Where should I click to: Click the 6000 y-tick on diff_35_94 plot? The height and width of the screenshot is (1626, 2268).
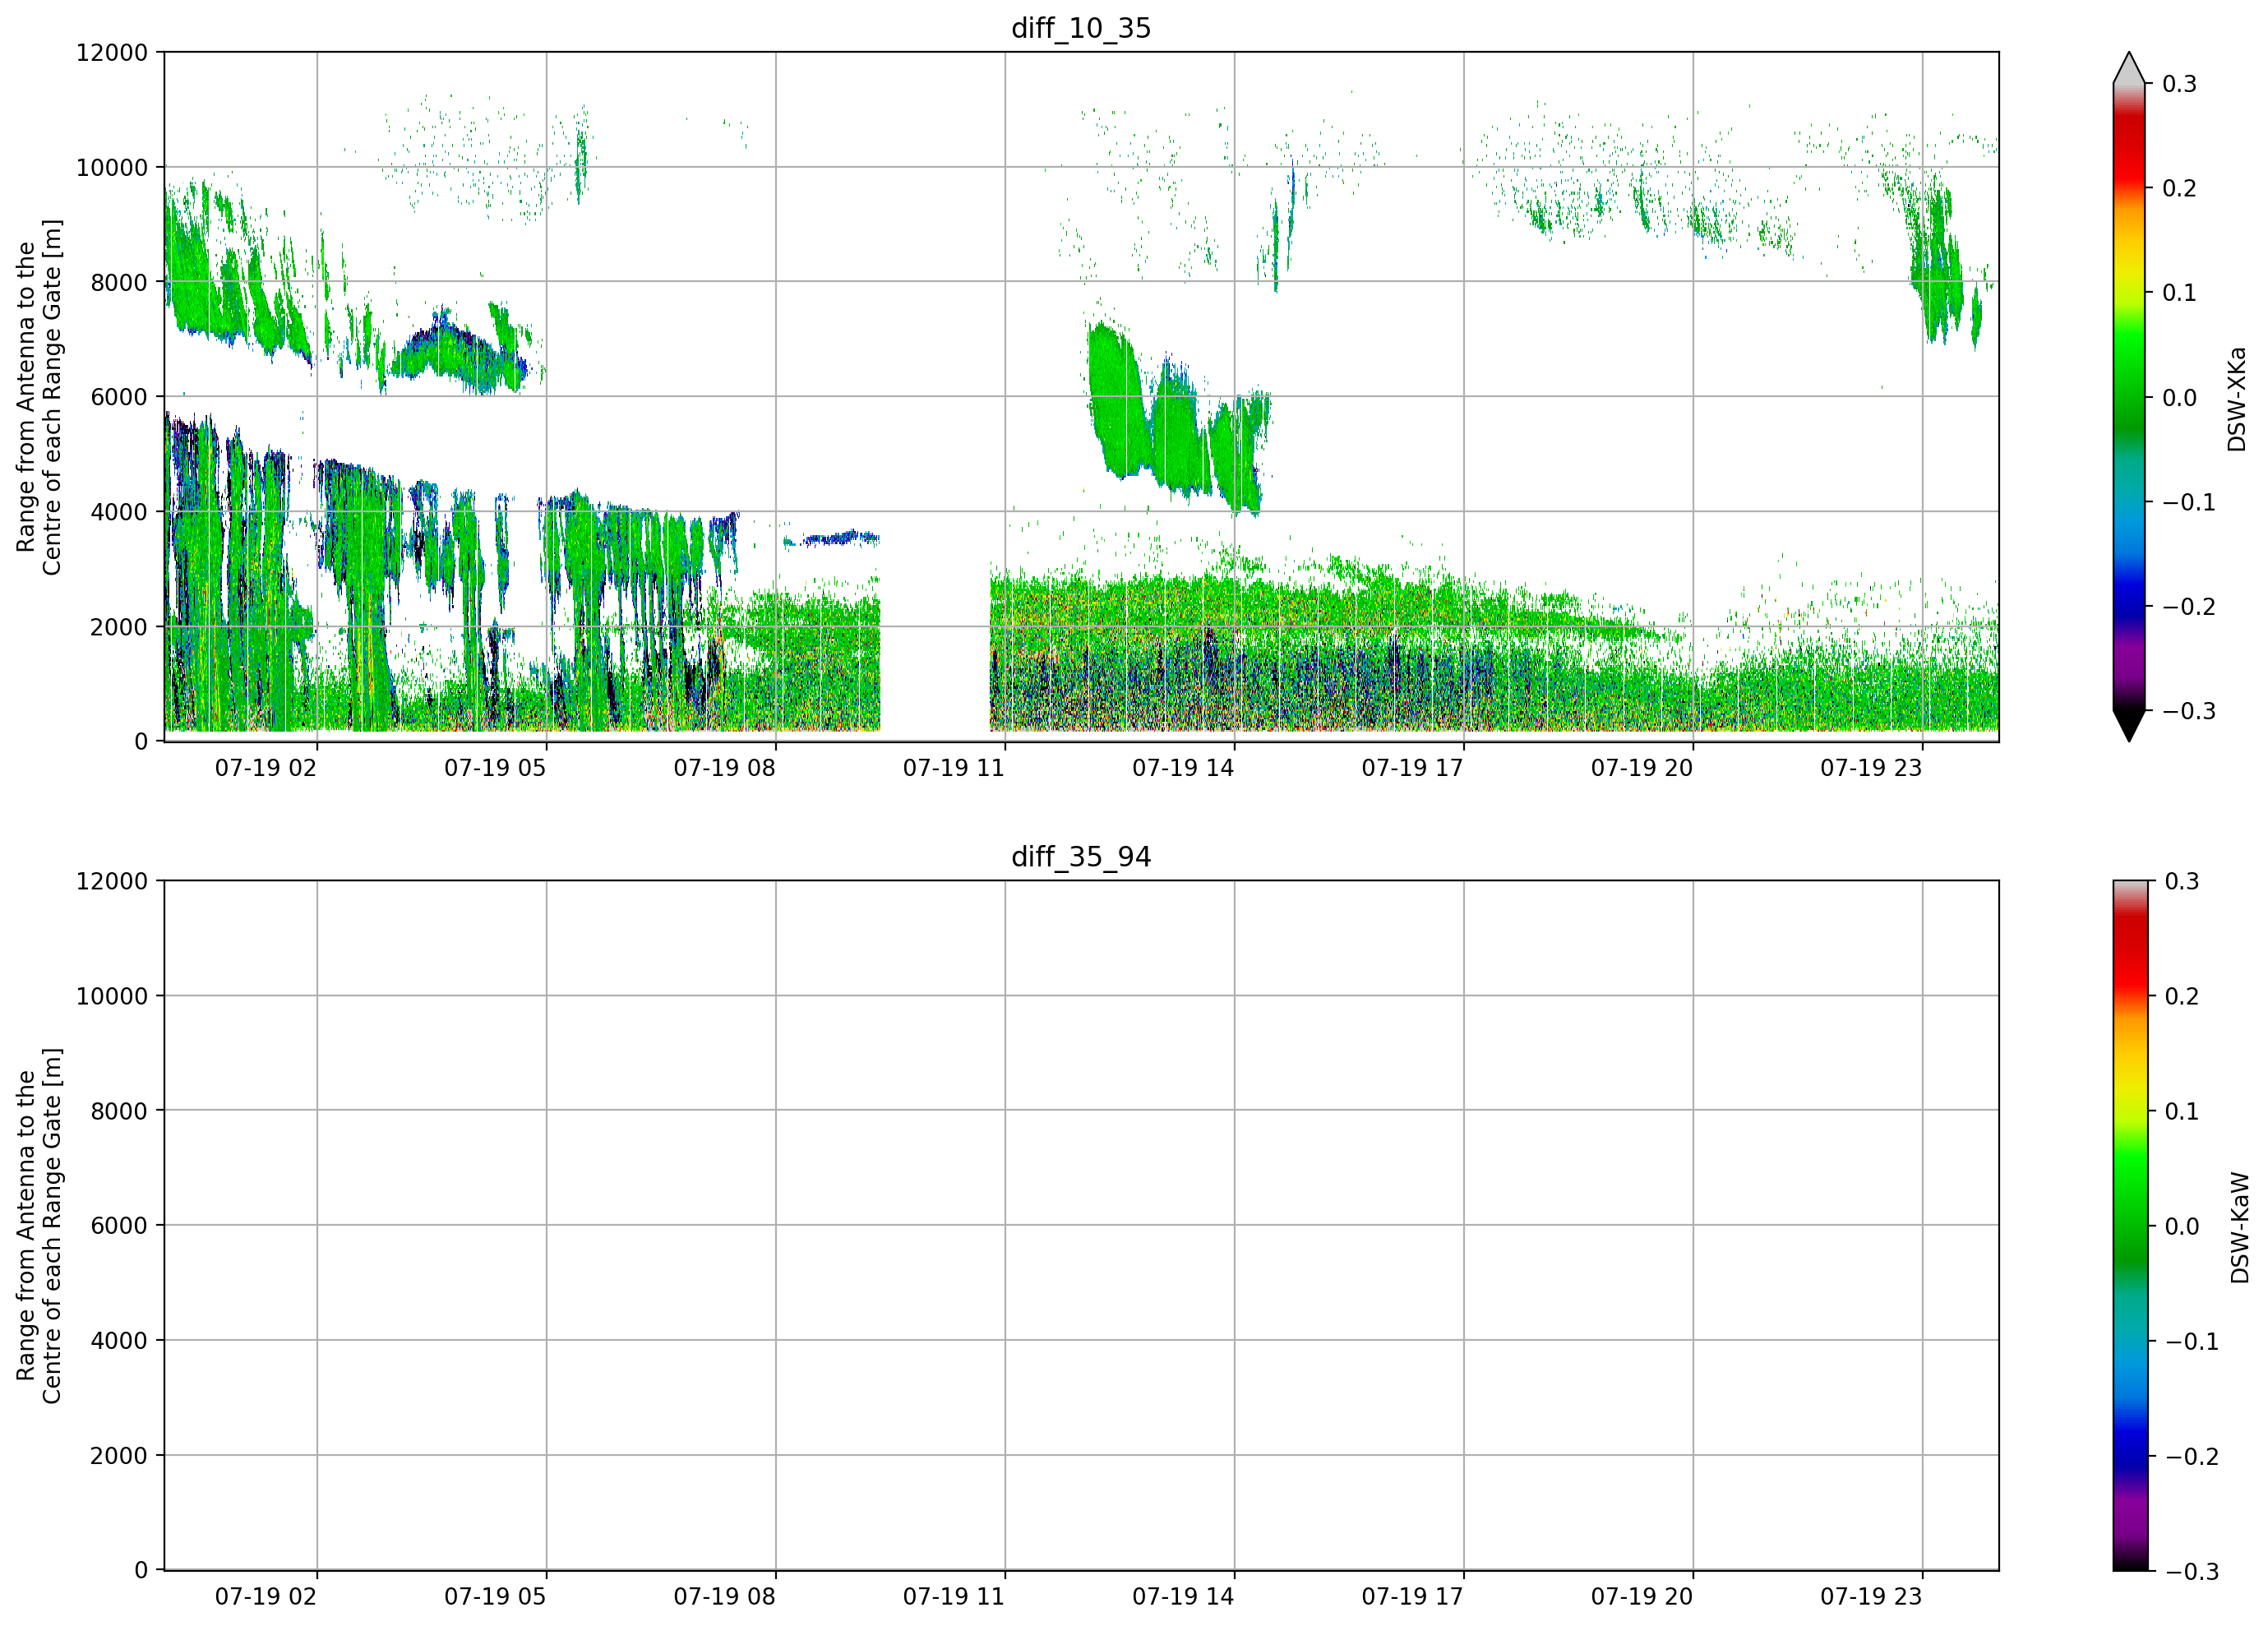click(119, 1226)
